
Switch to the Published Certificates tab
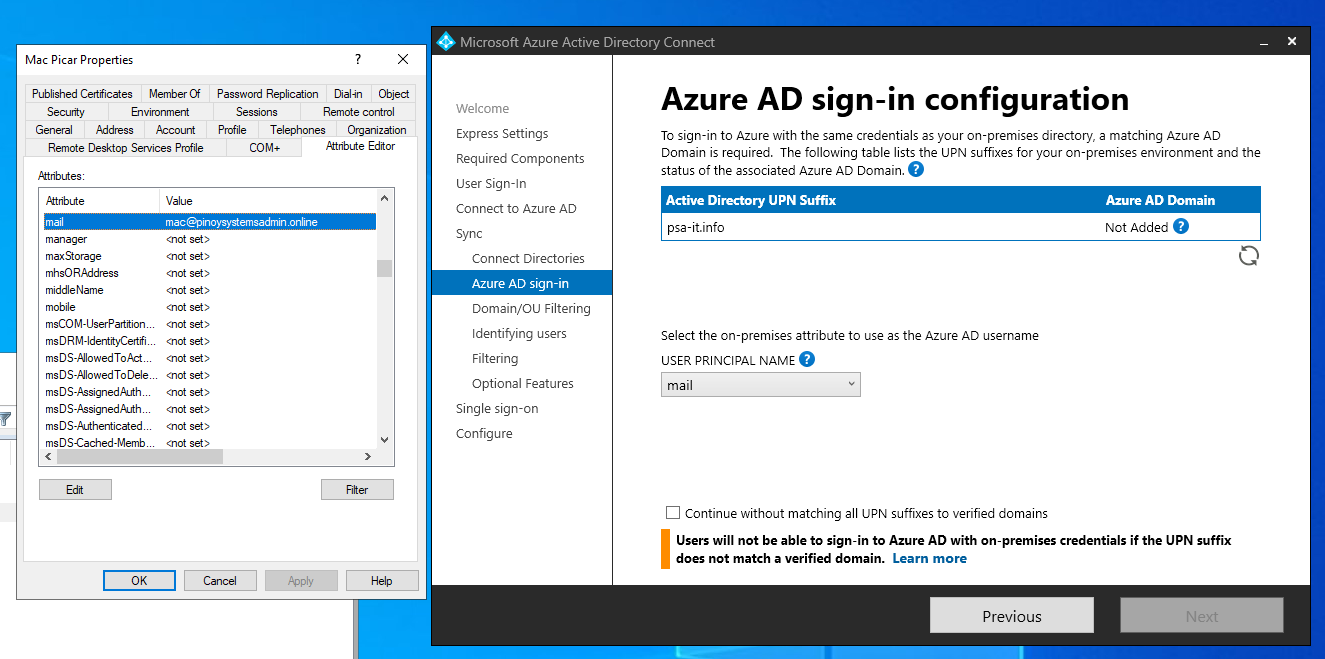82,94
